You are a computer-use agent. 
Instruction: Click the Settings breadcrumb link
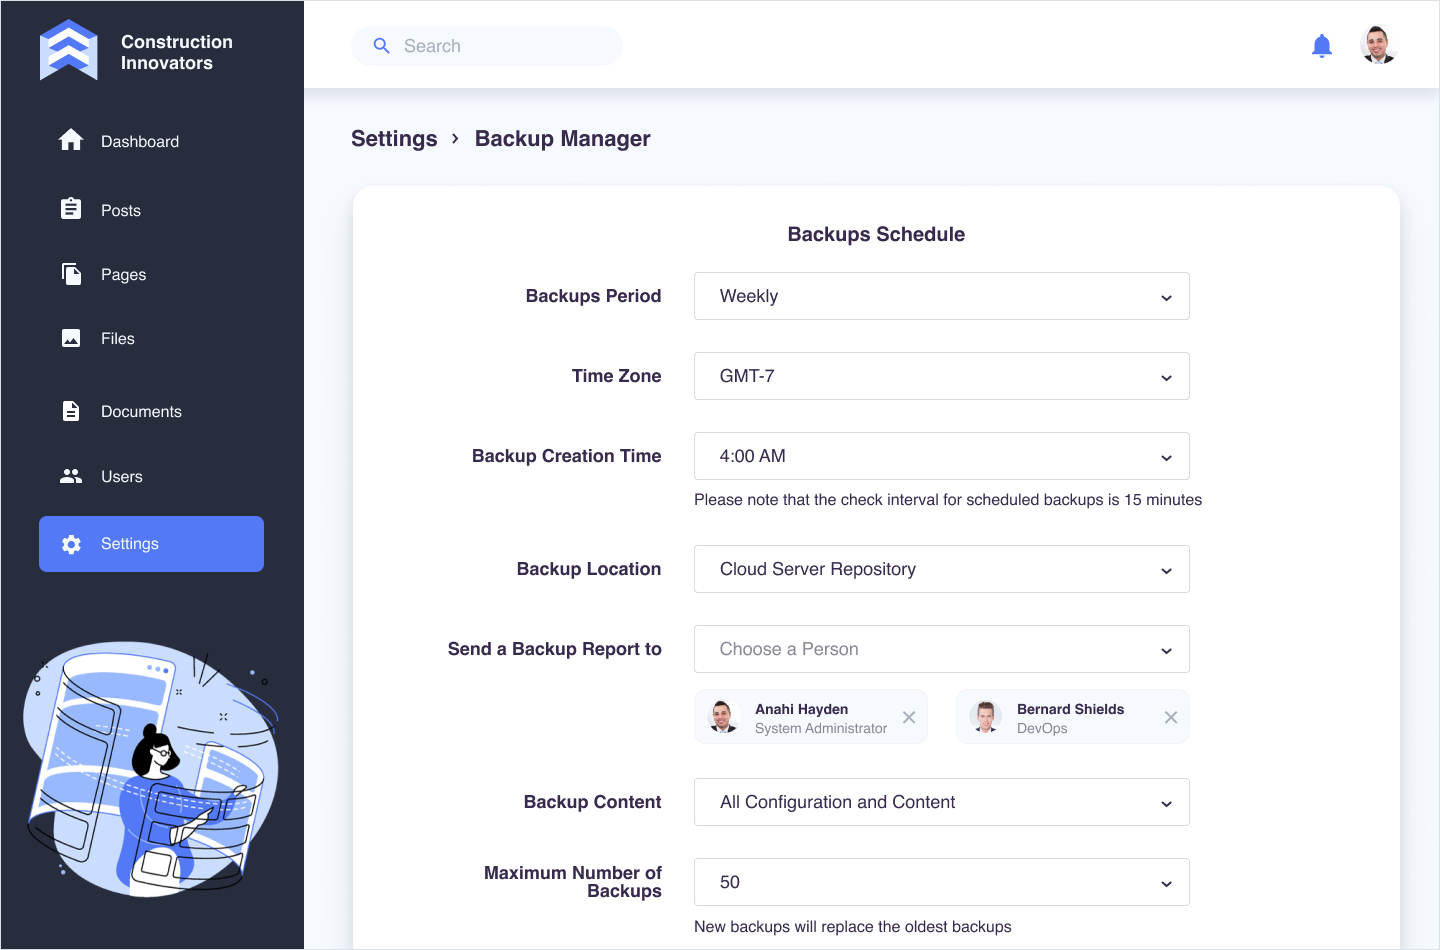tap(394, 139)
